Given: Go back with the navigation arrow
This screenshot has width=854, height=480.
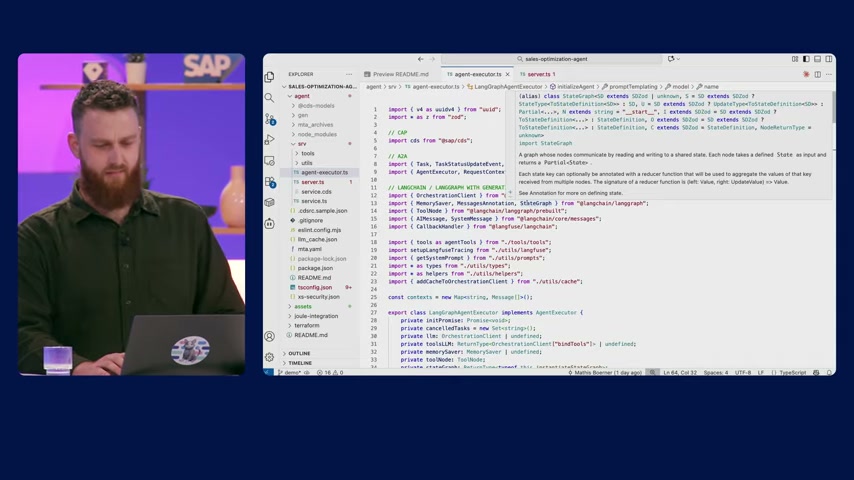Looking at the screenshot, I should coord(420,59).
